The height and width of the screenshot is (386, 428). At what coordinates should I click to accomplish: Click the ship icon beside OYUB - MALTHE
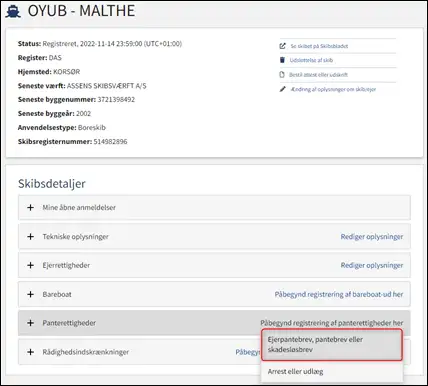click(13, 11)
